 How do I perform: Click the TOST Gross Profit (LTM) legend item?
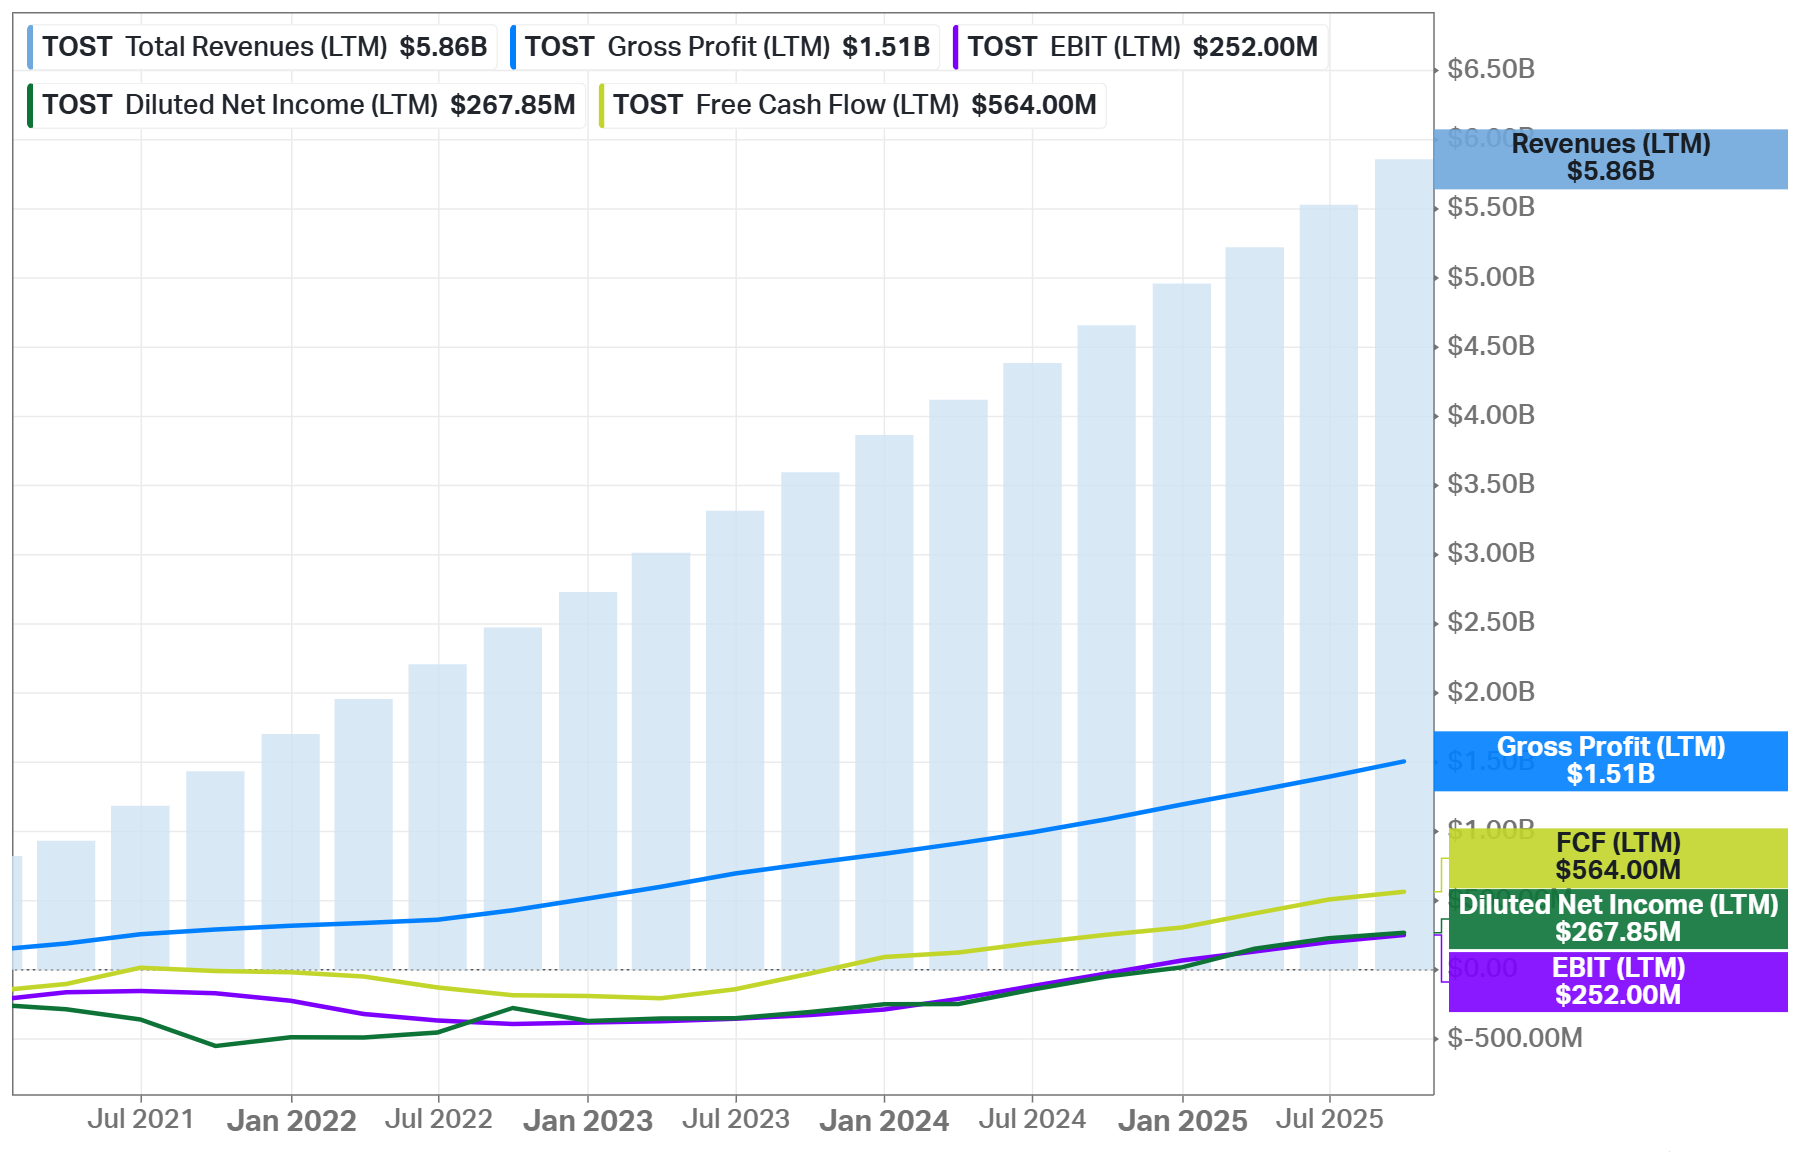(x=724, y=47)
